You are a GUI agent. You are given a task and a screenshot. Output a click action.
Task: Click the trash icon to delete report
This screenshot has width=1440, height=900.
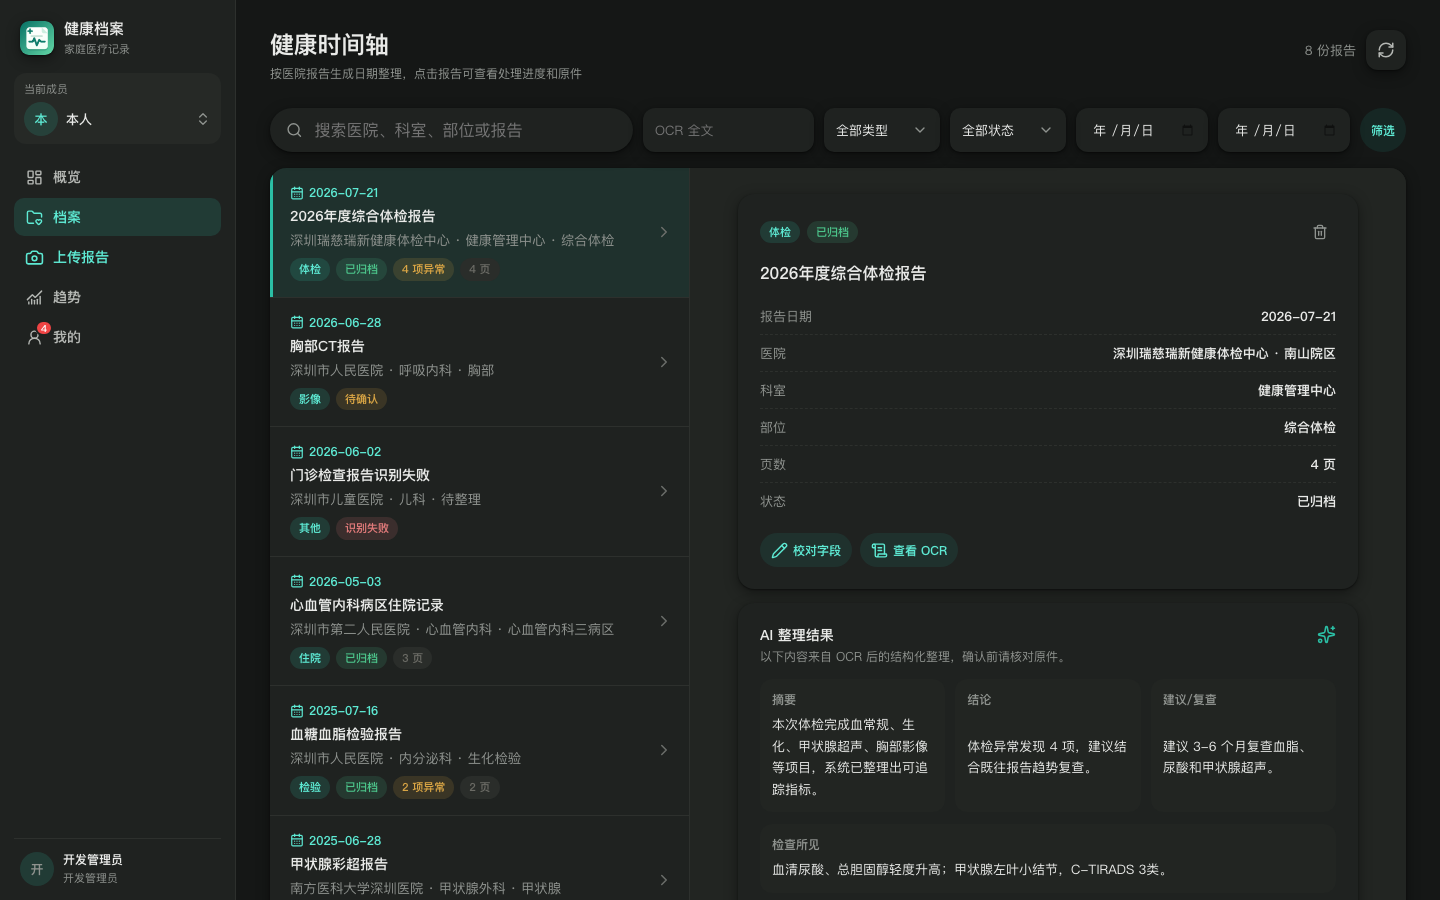click(1319, 232)
